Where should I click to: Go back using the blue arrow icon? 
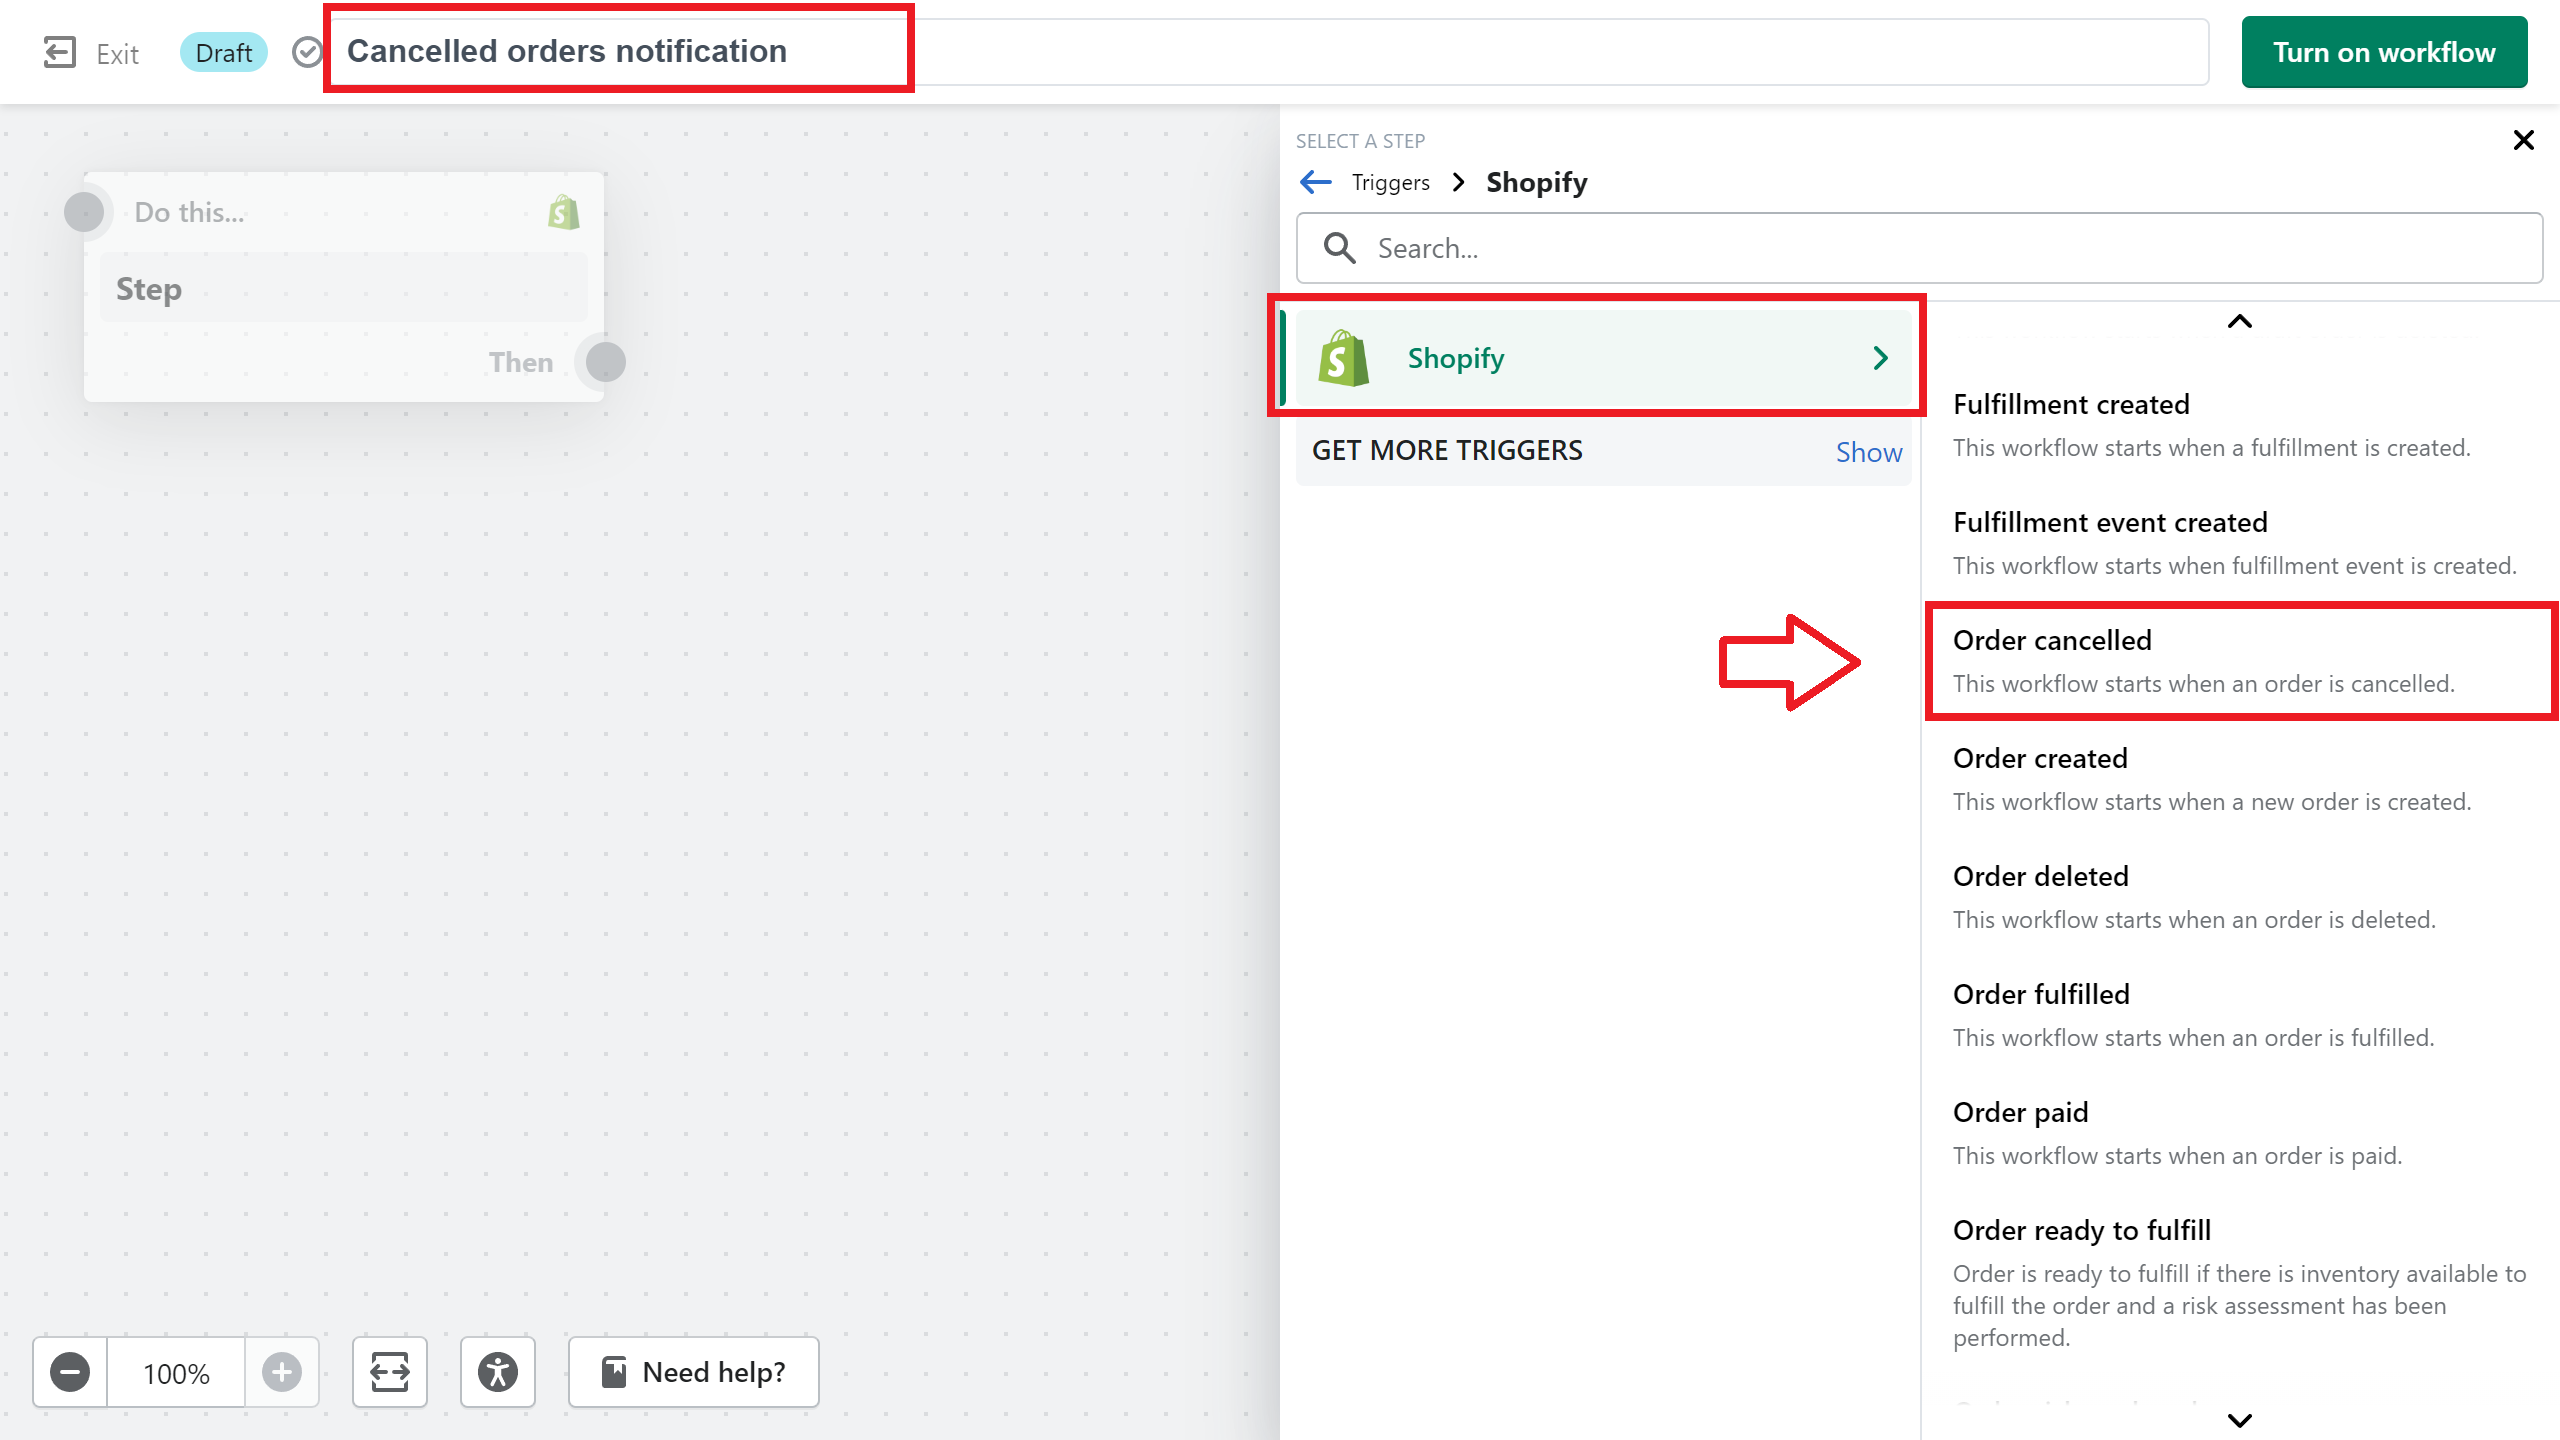(1316, 182)
